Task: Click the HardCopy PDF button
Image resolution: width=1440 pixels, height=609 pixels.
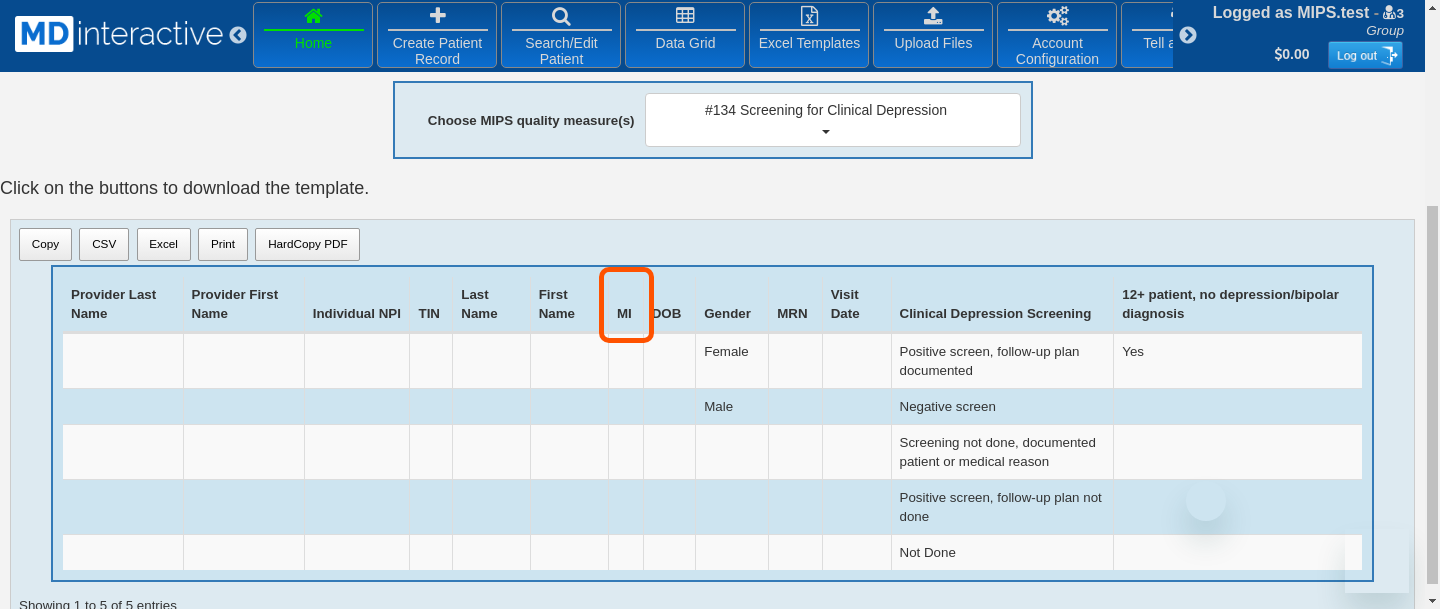Action: [307, 244]
